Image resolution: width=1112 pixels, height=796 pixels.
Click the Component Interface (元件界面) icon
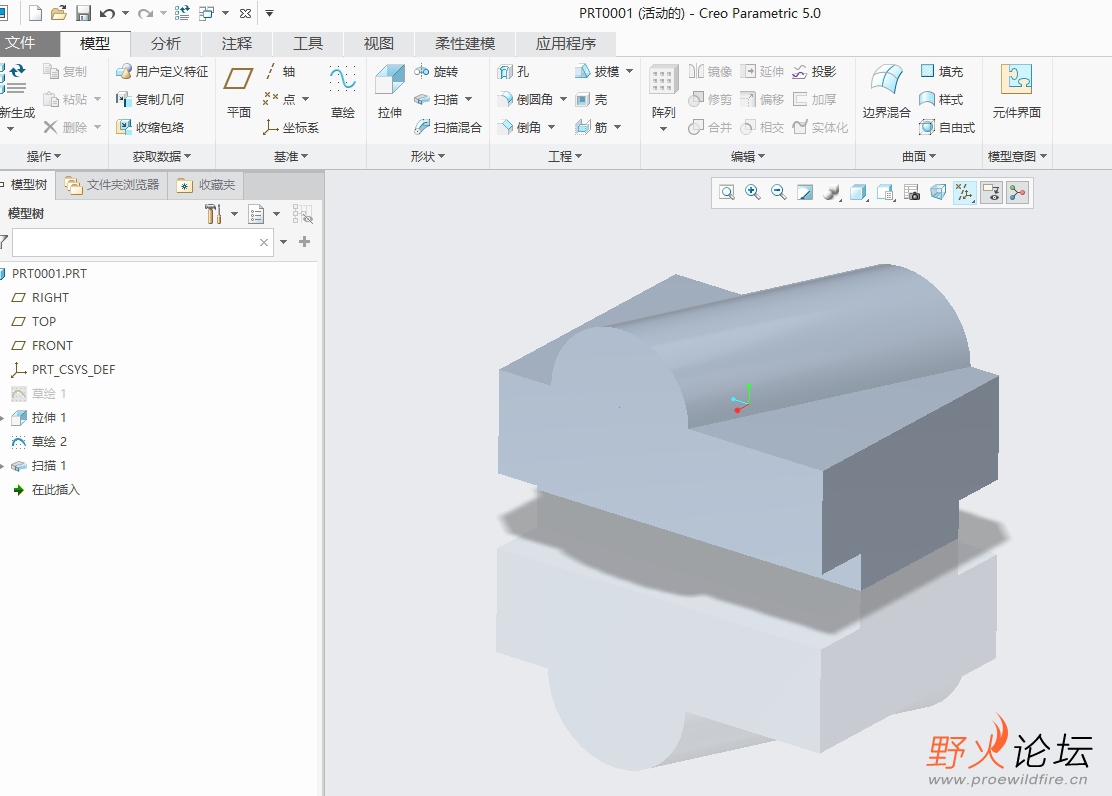[x=1016, y=92]
